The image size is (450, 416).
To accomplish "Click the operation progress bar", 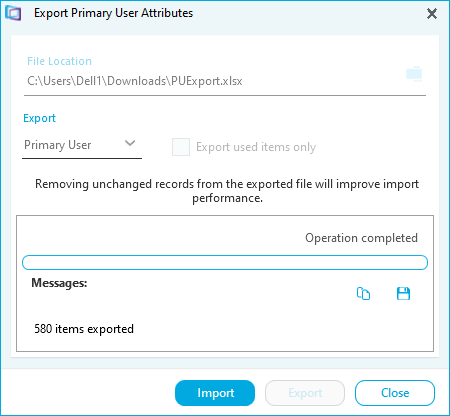I will (225, 262).
